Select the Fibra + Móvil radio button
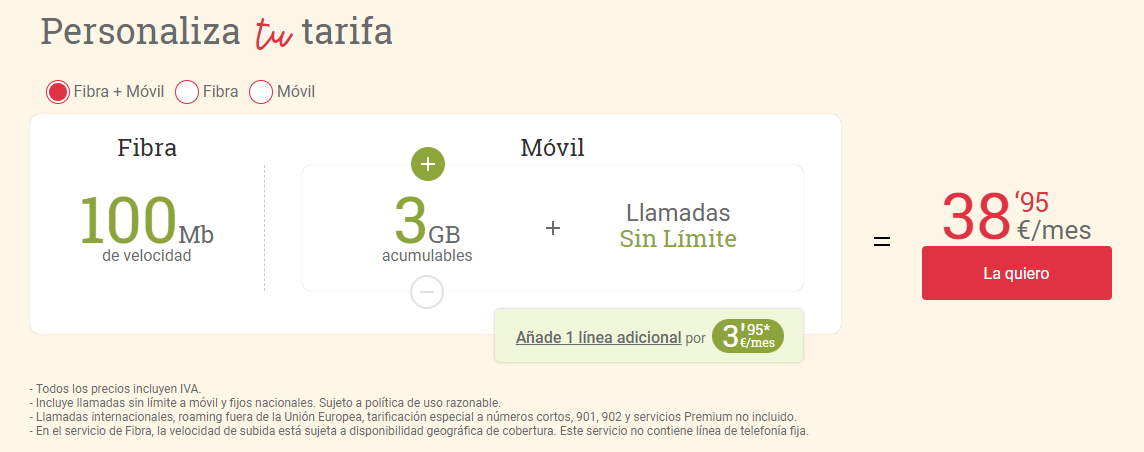 click(58, 93)
